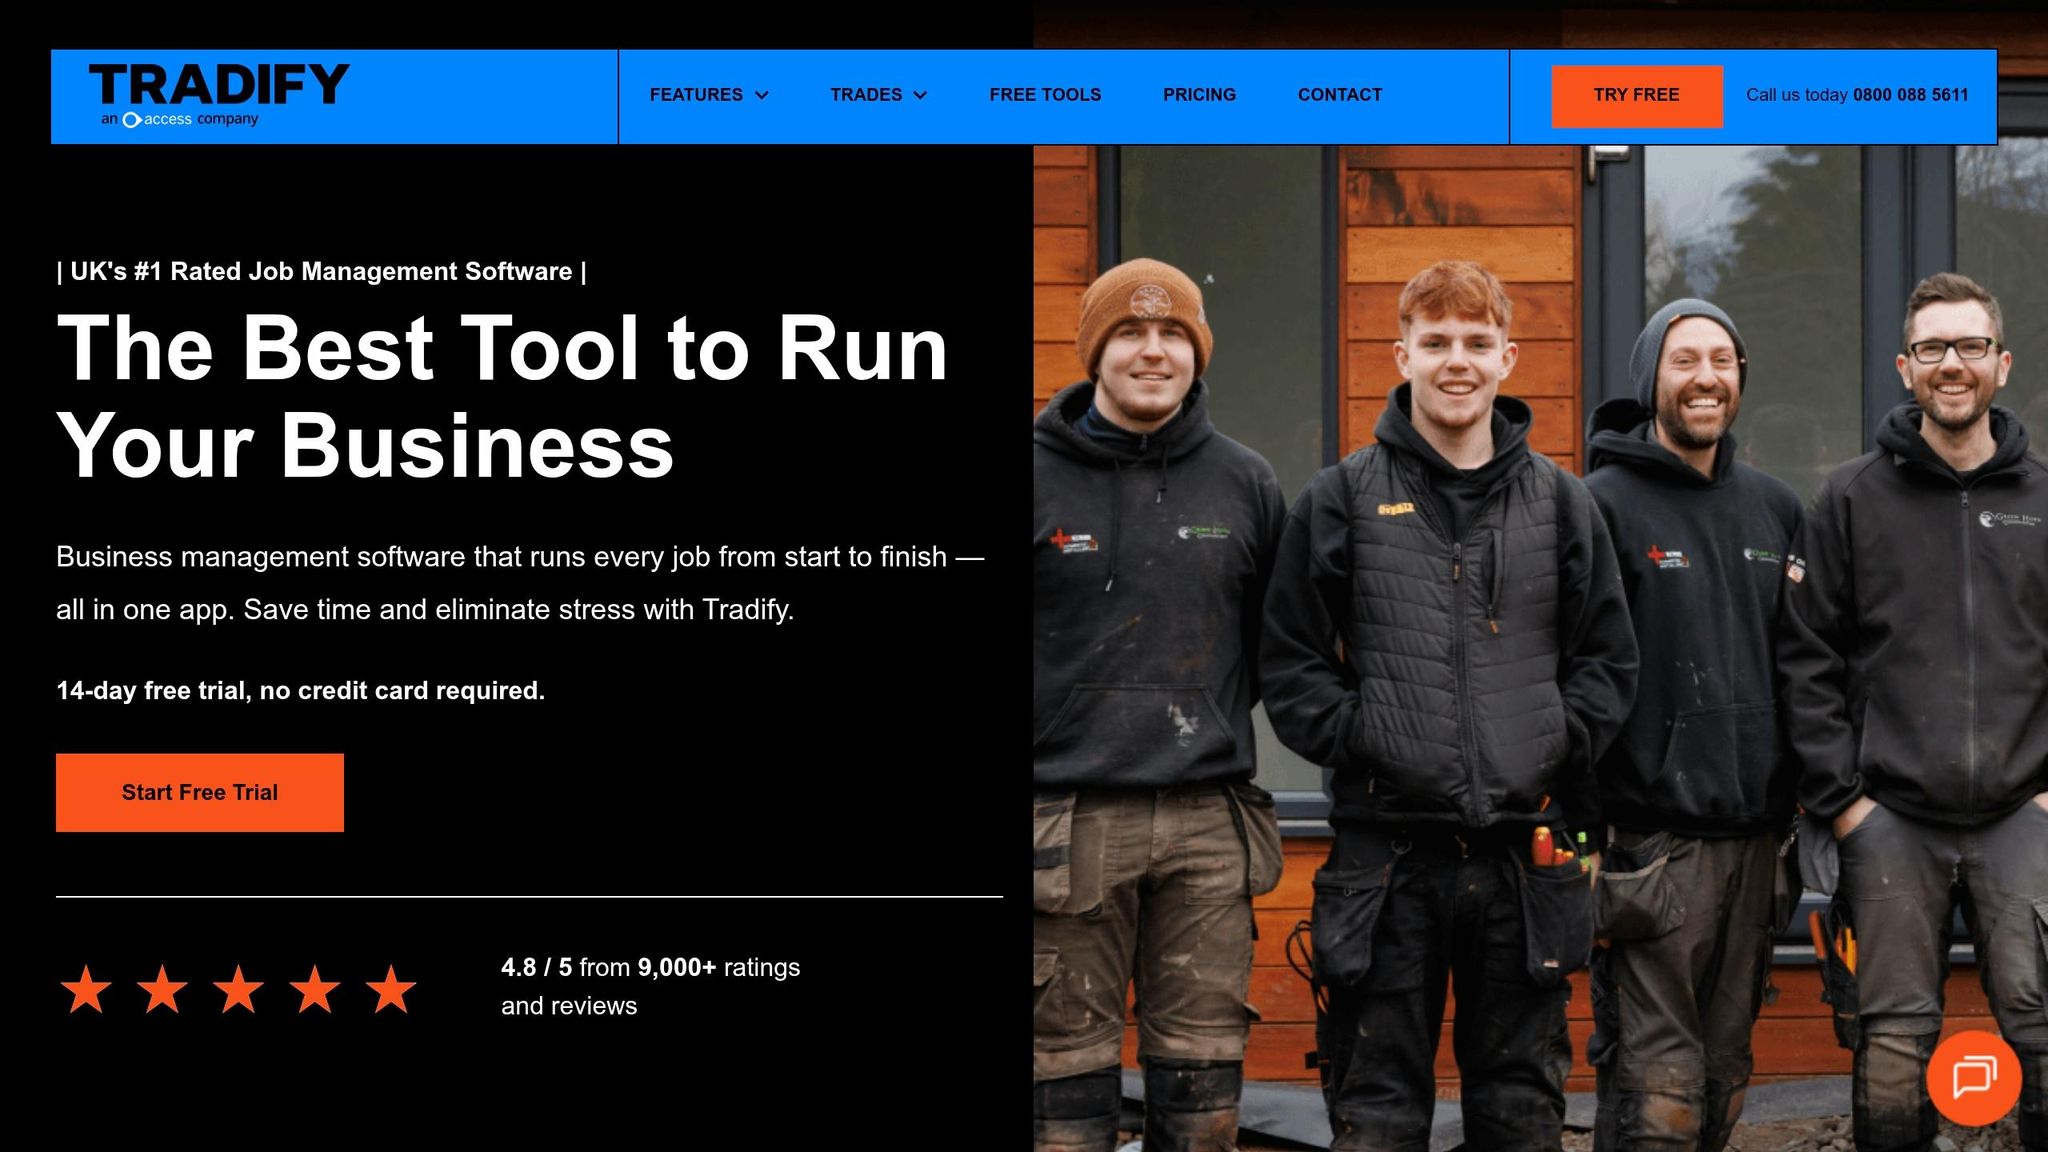Call the phone number 0800 088 5611

tap(1910, 95)
